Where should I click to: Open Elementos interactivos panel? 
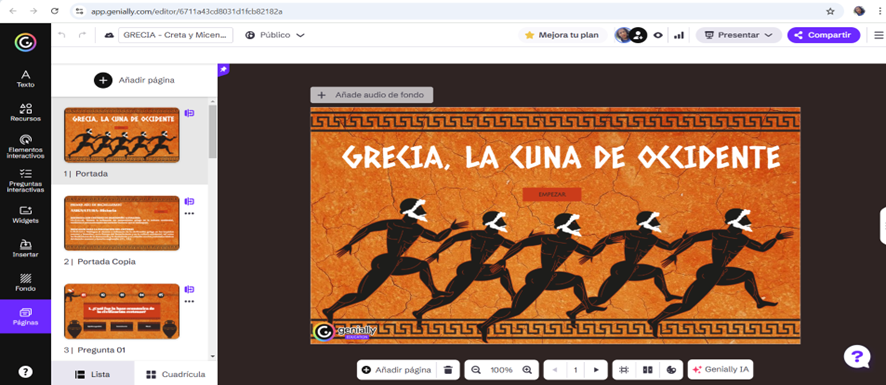pos(25,146)
